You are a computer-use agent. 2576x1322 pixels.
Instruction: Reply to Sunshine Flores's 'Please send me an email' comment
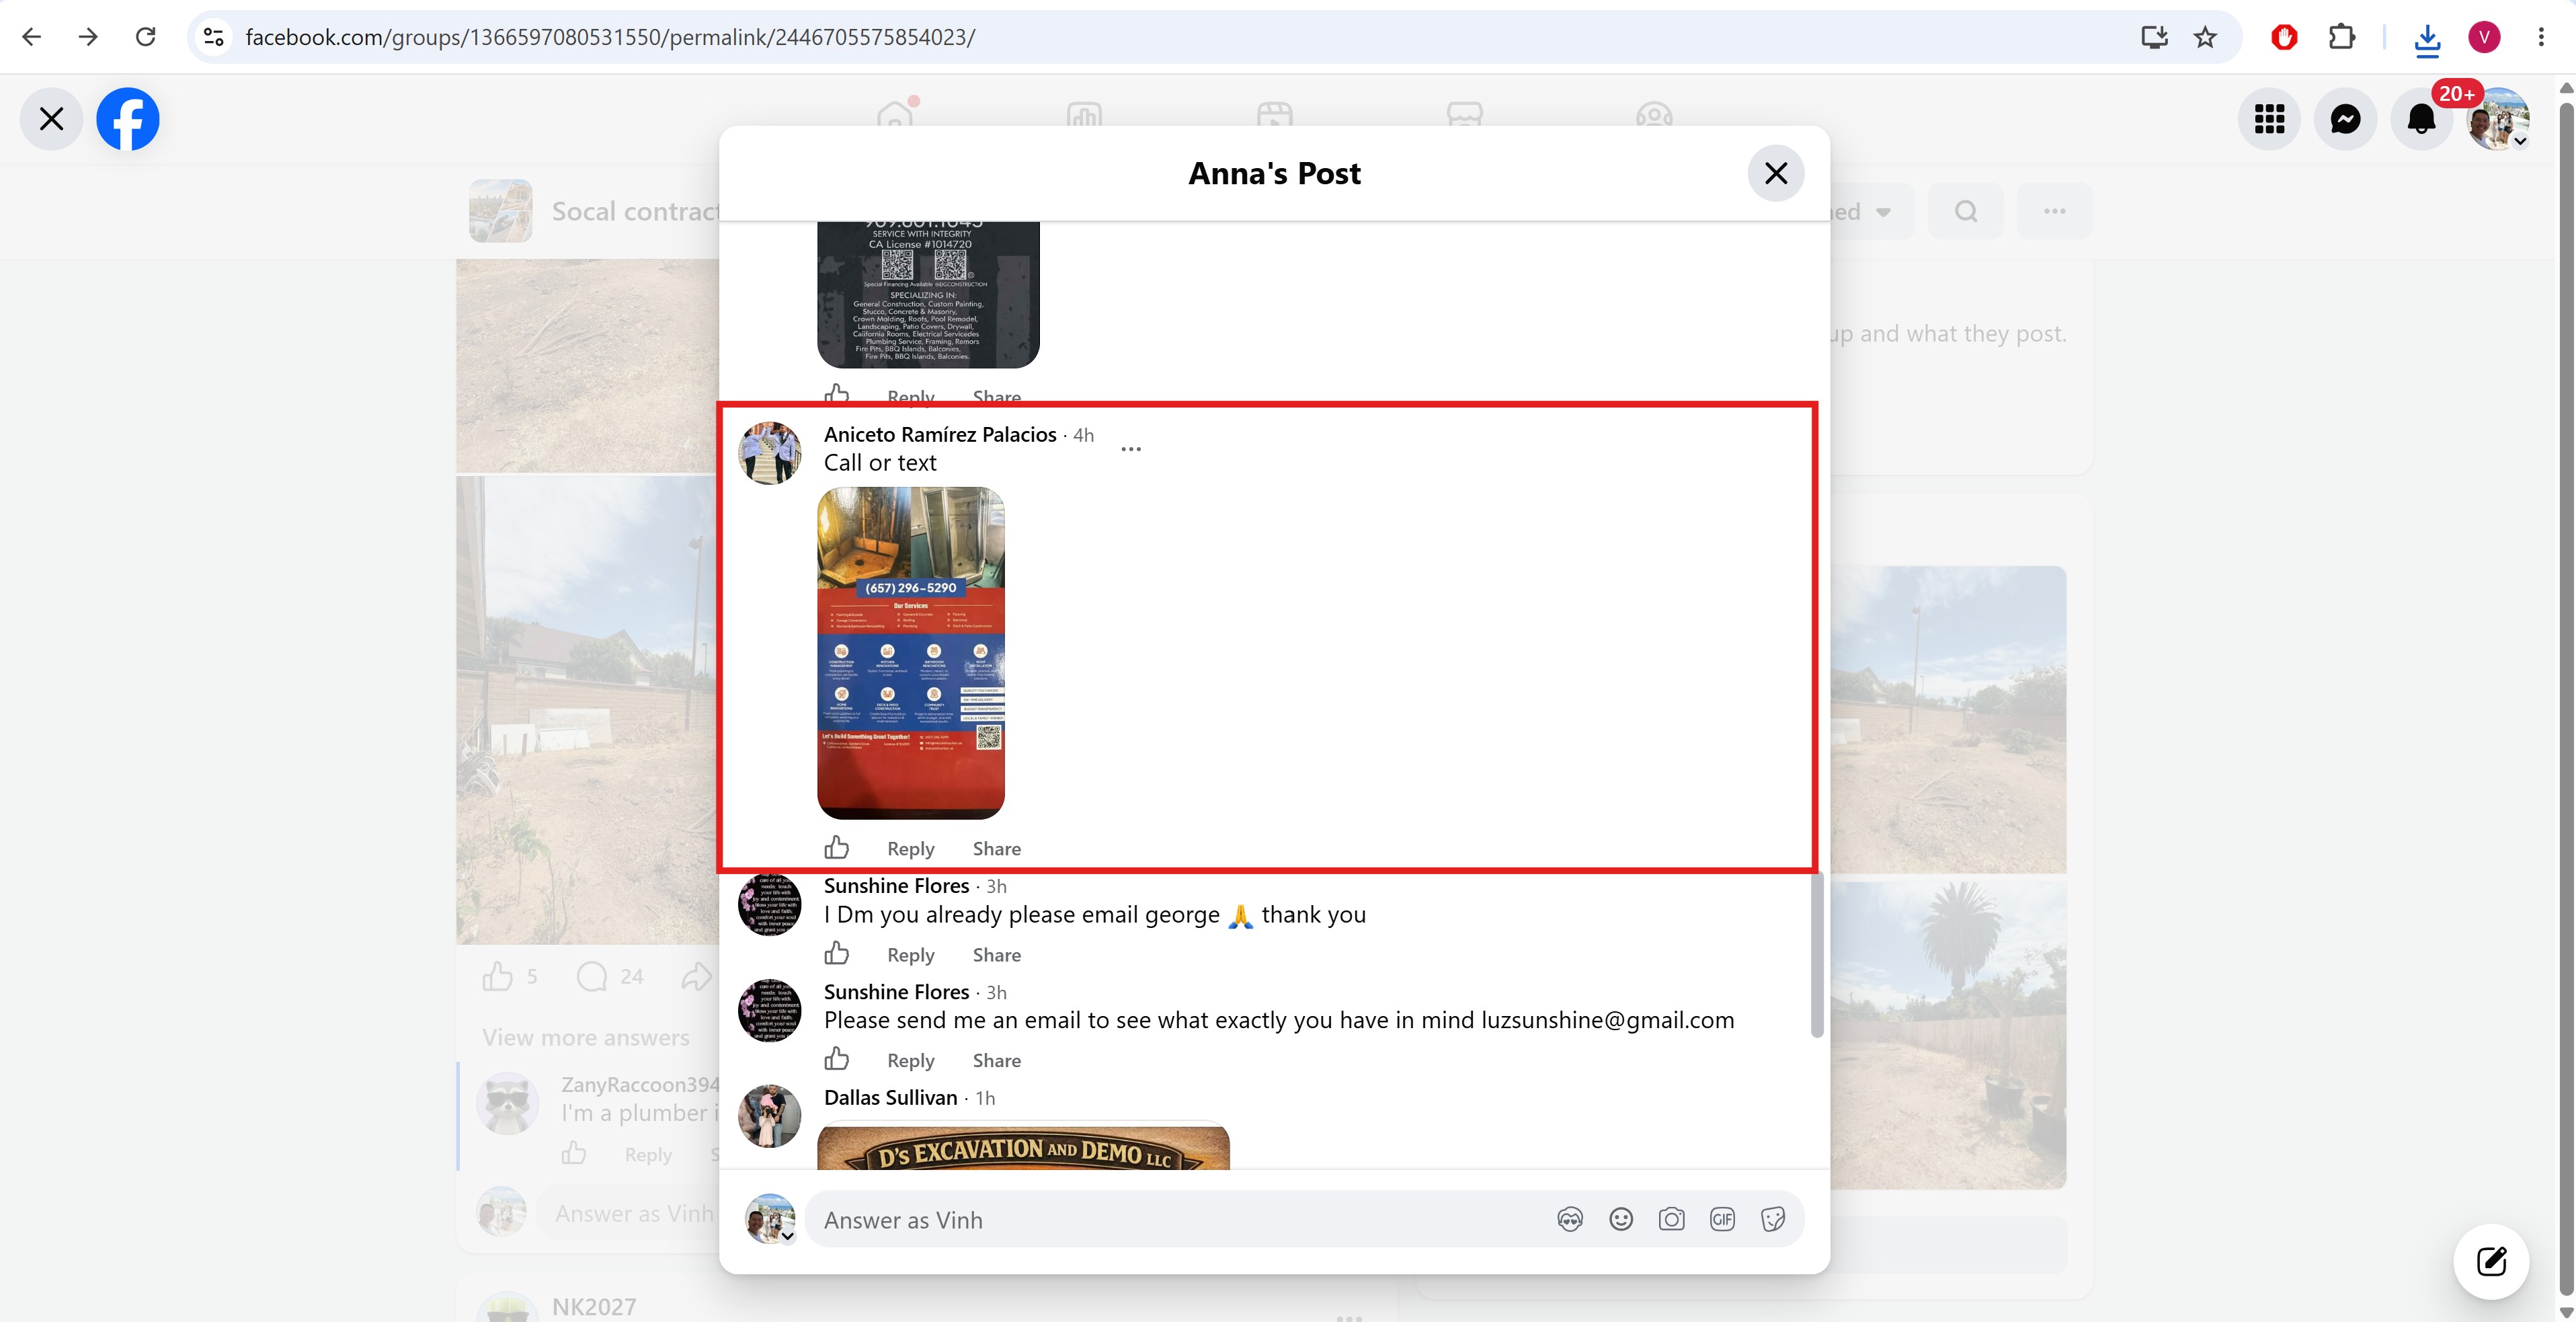(x=911, y=1060)
